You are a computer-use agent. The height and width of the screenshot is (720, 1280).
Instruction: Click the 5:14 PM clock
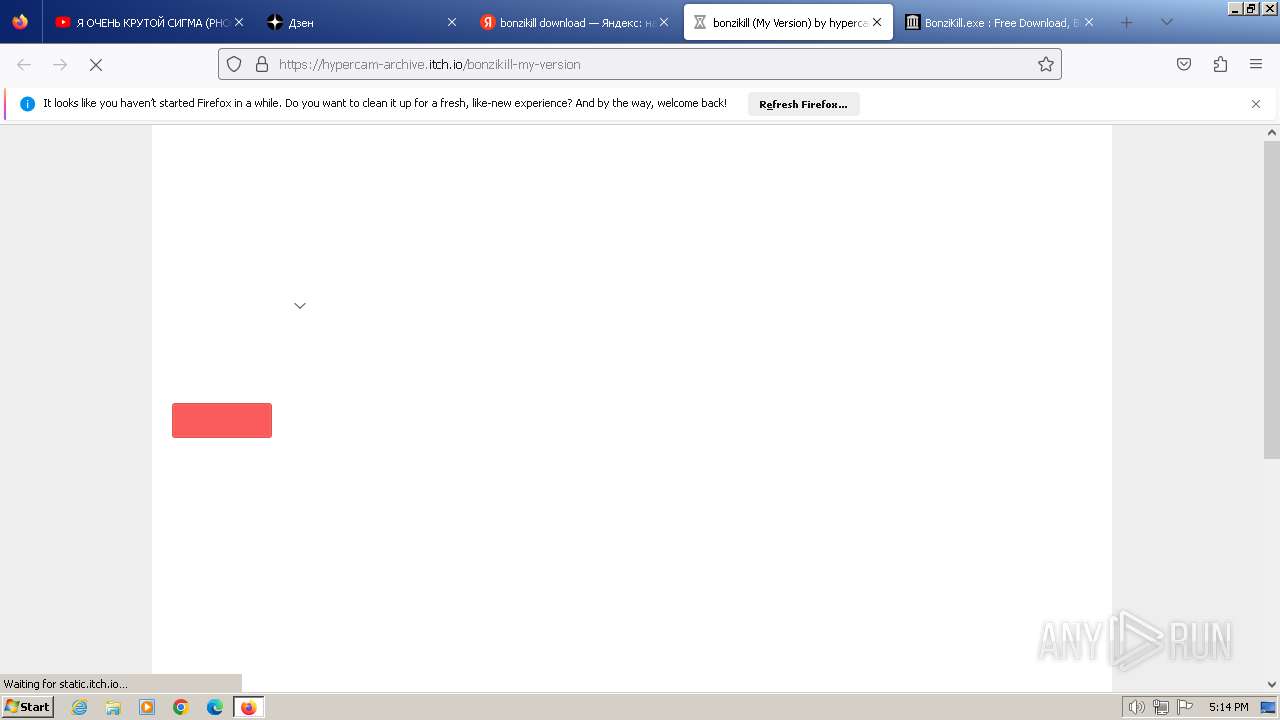point(1228,707)
